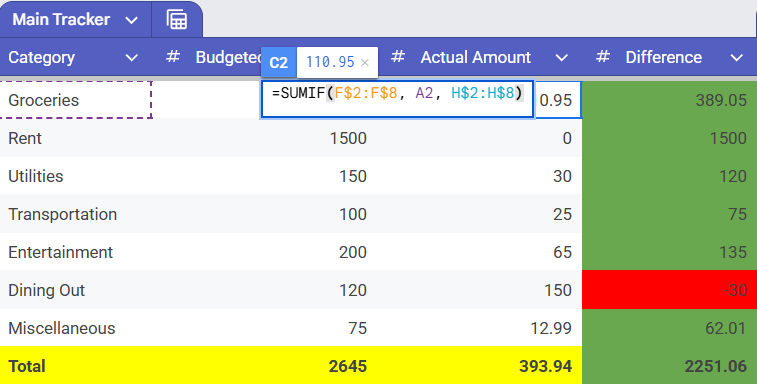Open the Difference column dropdown
Screen dimensions: 757x384
point(736,57)
